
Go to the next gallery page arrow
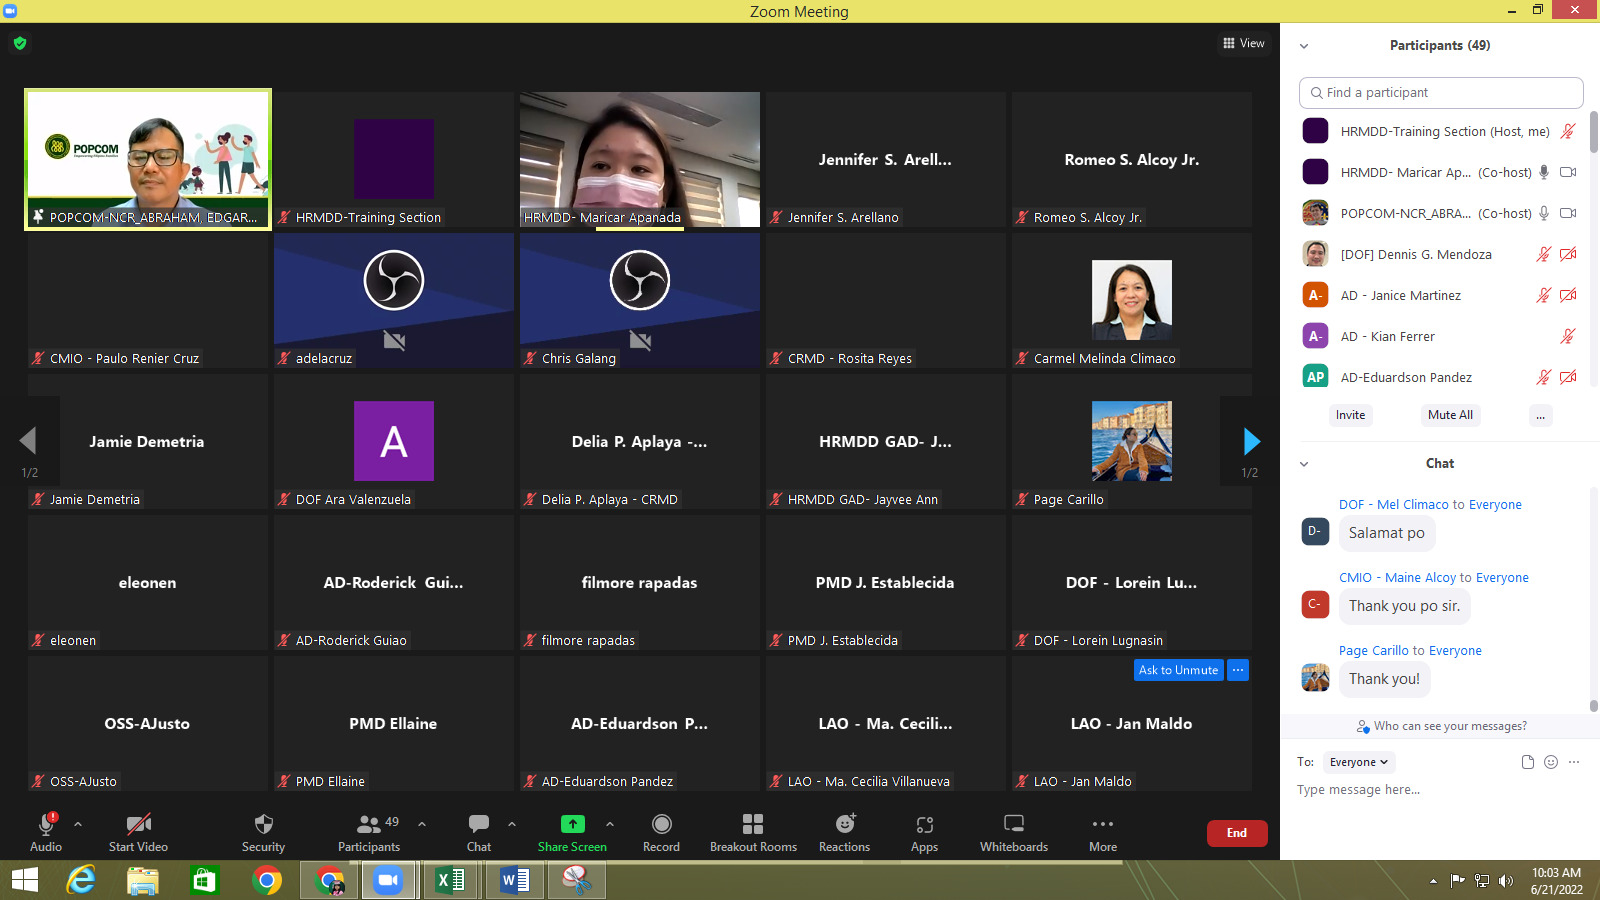1250,441
